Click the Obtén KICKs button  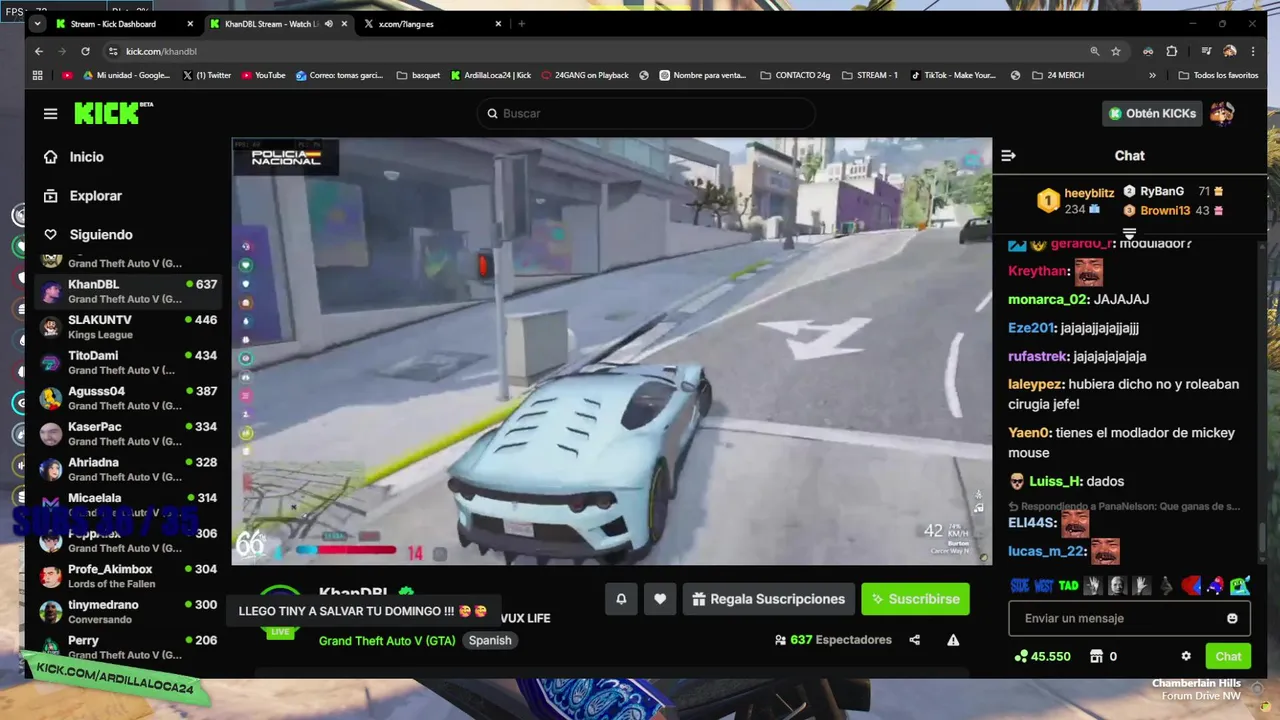click(1152, 114)
